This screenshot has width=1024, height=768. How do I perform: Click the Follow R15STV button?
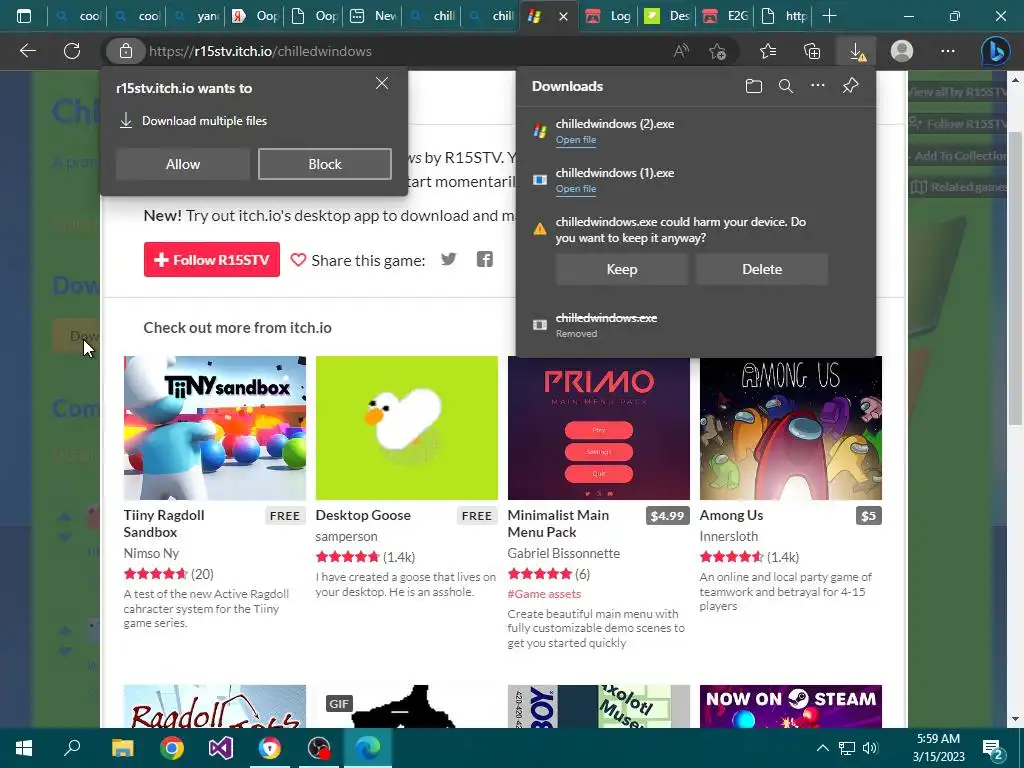point(212,259)
